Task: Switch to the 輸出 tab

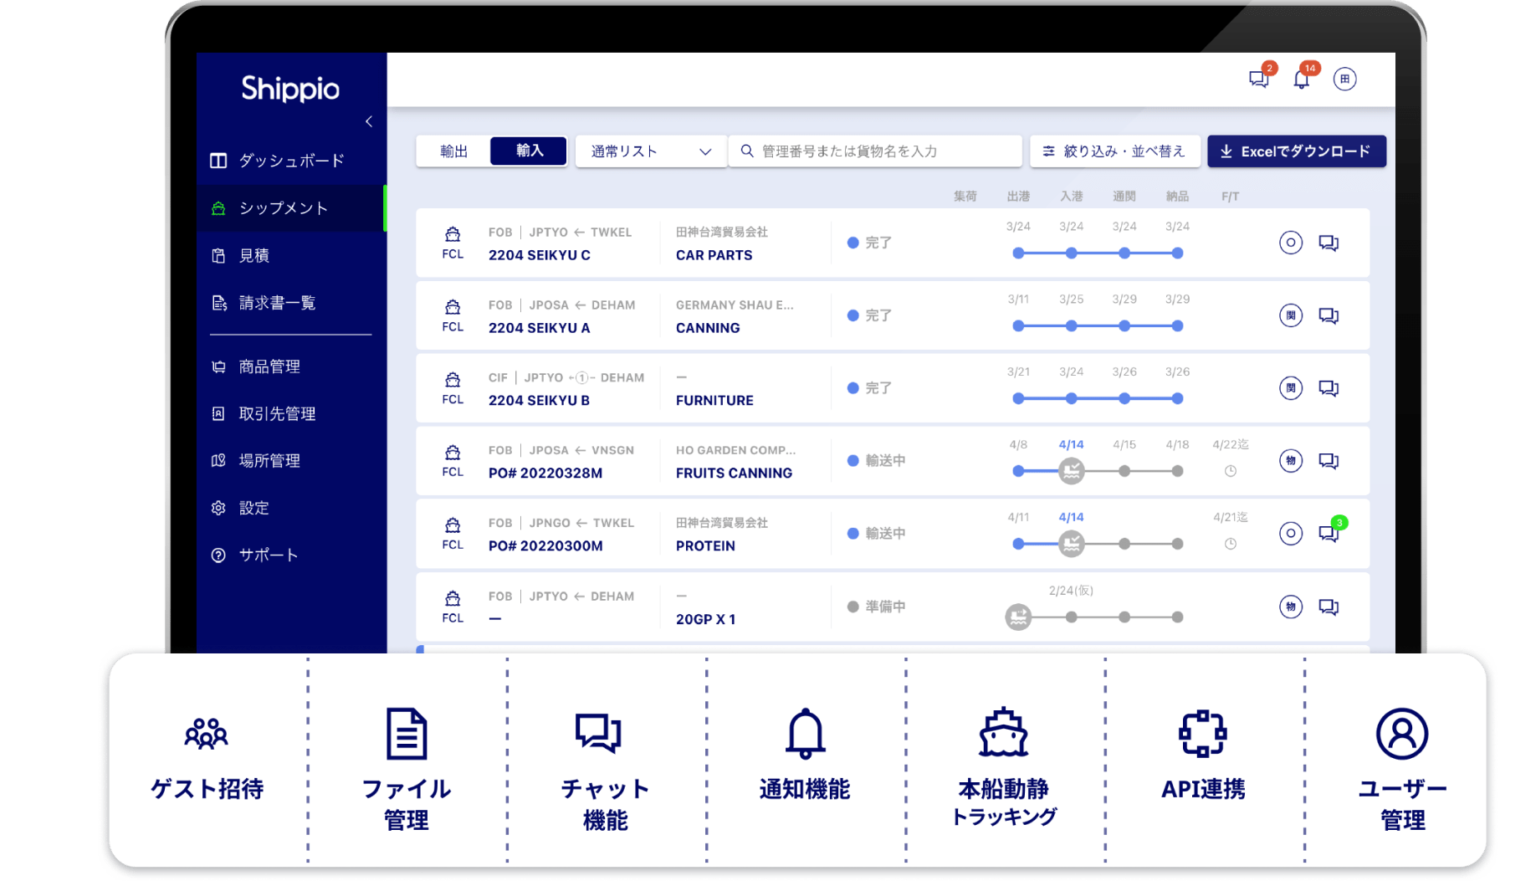Action: [450, 150]
